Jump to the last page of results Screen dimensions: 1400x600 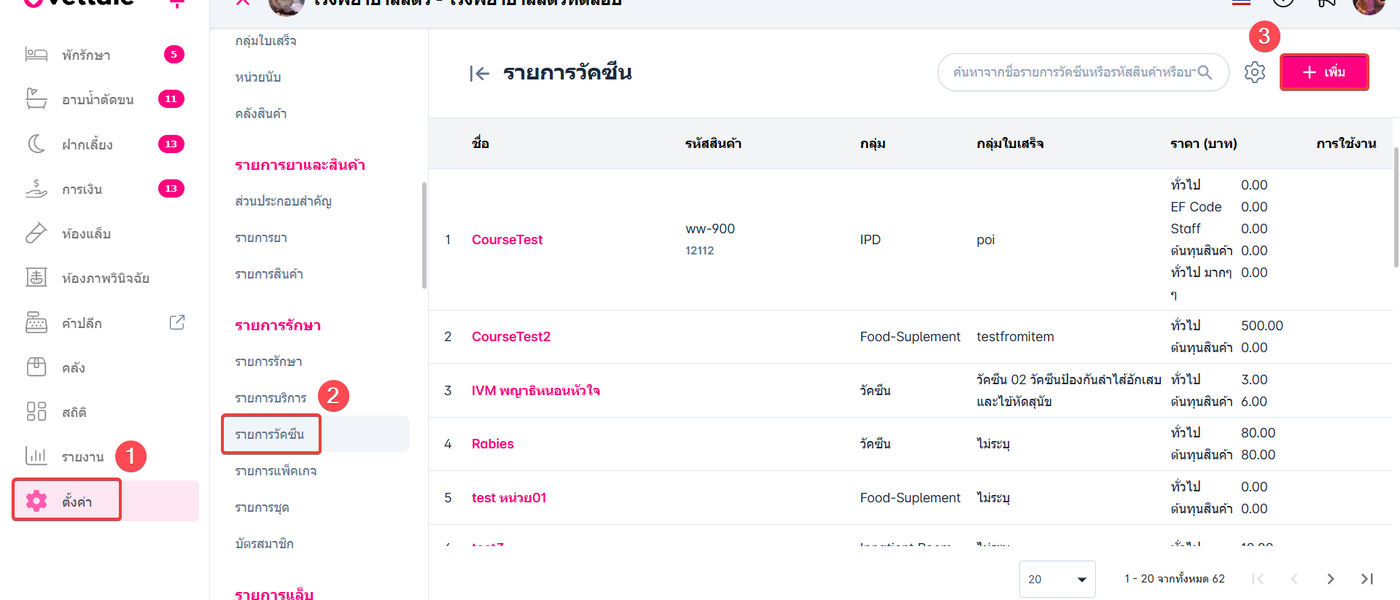point(1367,579)
